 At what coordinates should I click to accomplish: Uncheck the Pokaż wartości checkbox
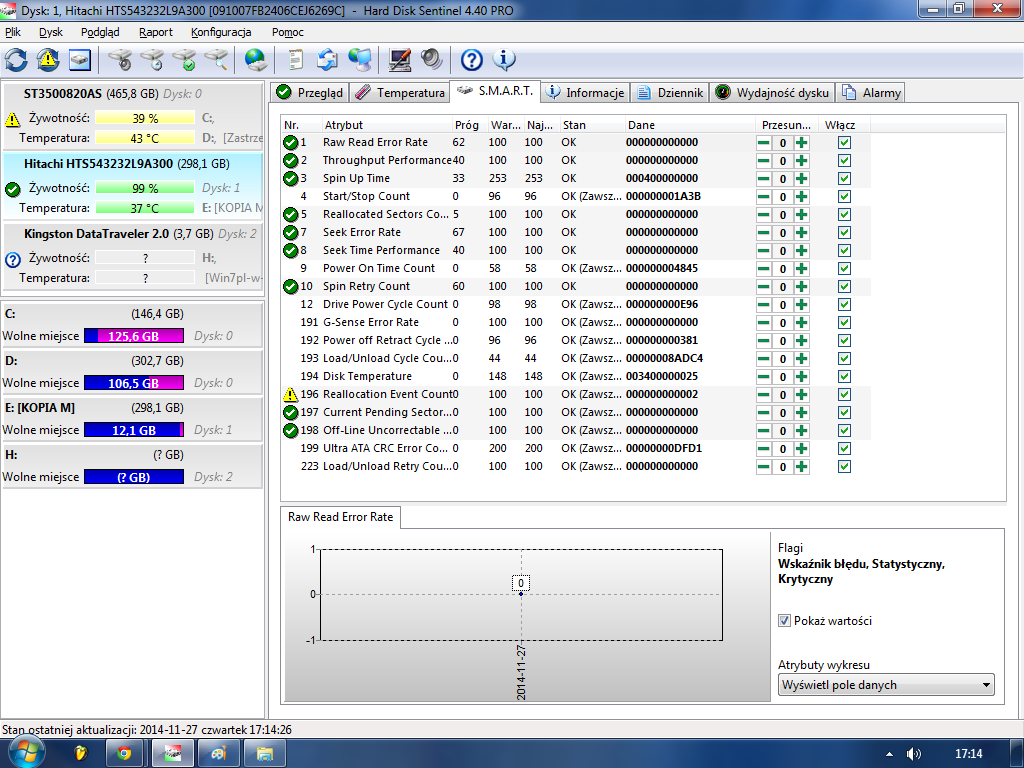pyautogui.click(x=784, y=620)
